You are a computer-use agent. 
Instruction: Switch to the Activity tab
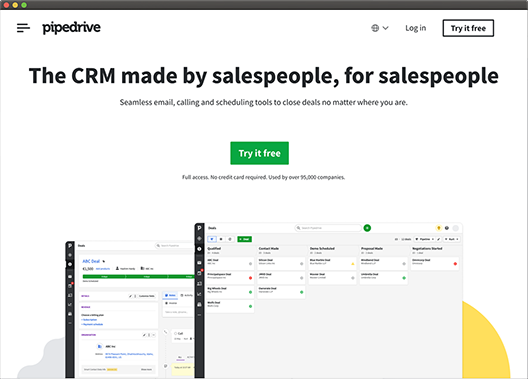[x=187, y=295]
